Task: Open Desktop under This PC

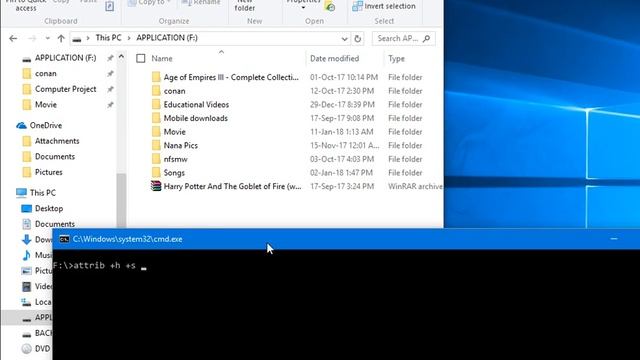Action: (49, 208)
